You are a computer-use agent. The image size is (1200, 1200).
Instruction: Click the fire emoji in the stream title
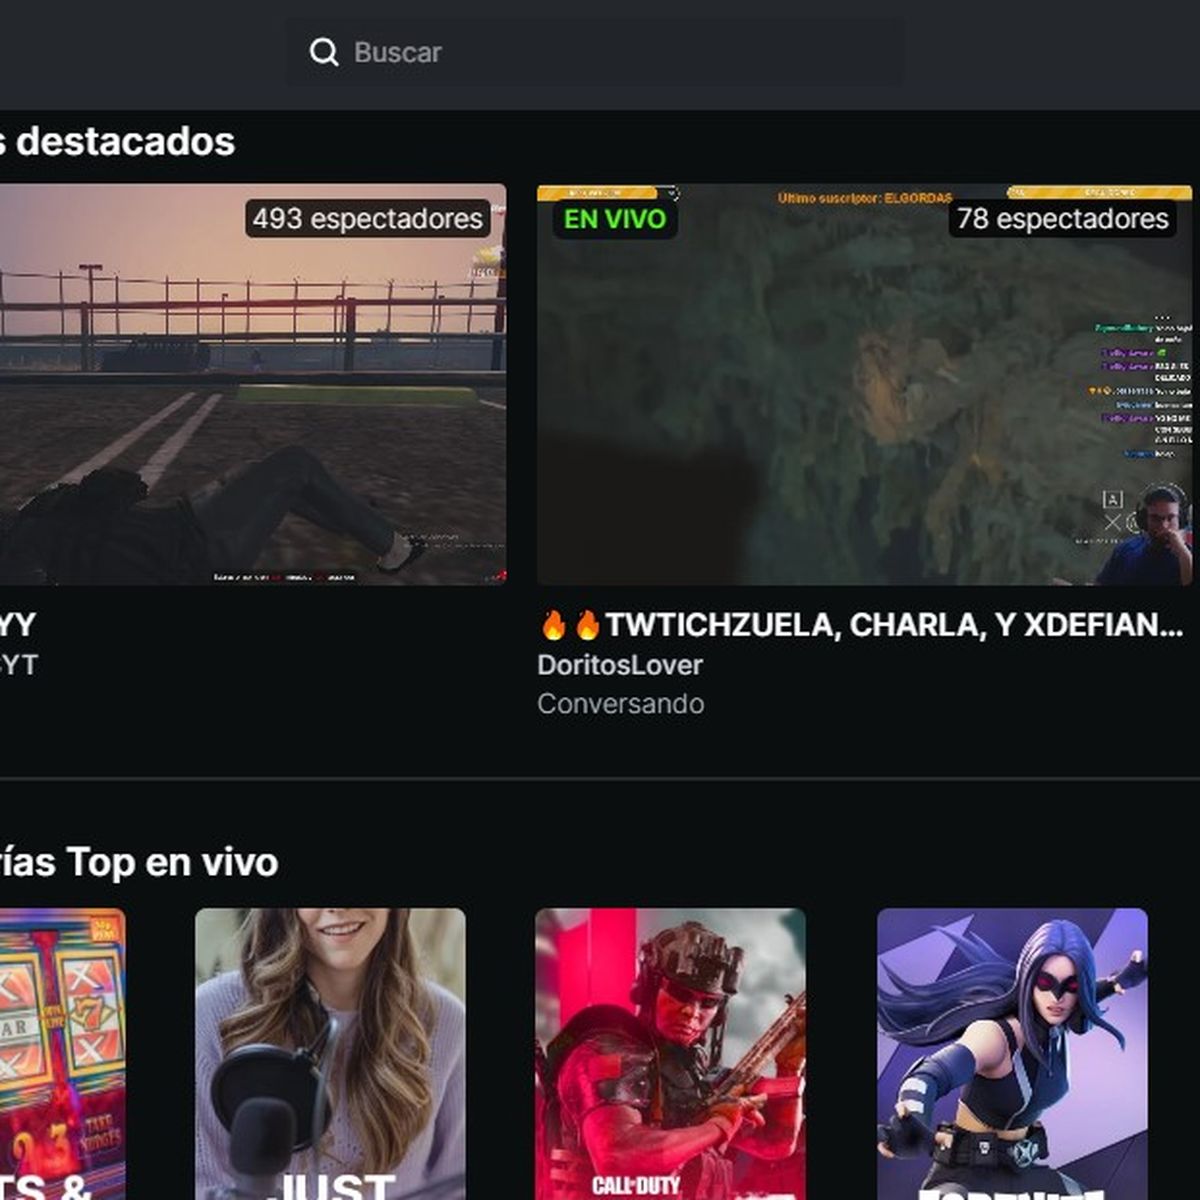(556, 622)
